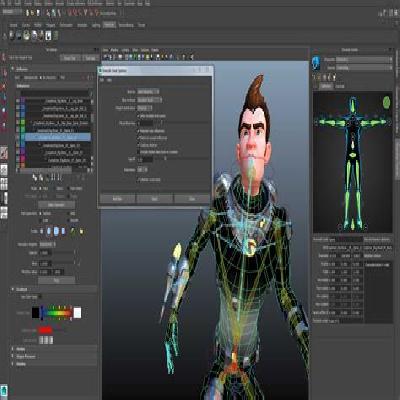Screen dimensions: 400x400
Task: Open the menu set dropdown on the status line
Action: (12, 12)
